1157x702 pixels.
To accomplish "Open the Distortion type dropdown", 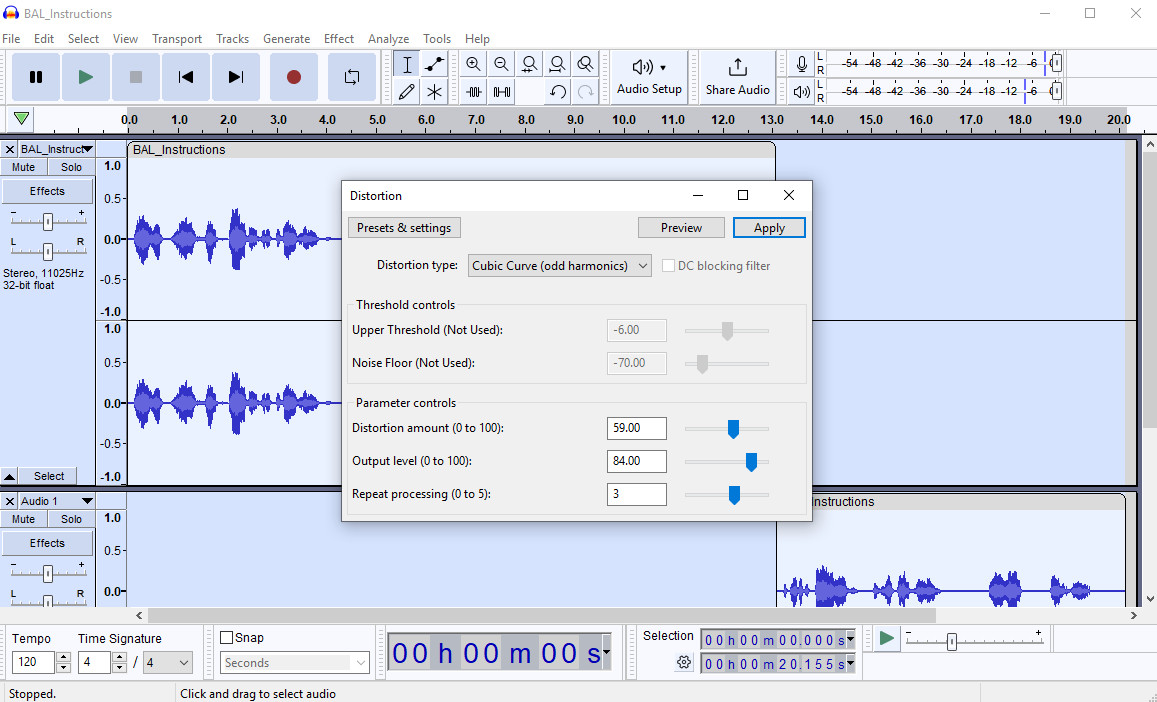I will click(x=558, y=265).
